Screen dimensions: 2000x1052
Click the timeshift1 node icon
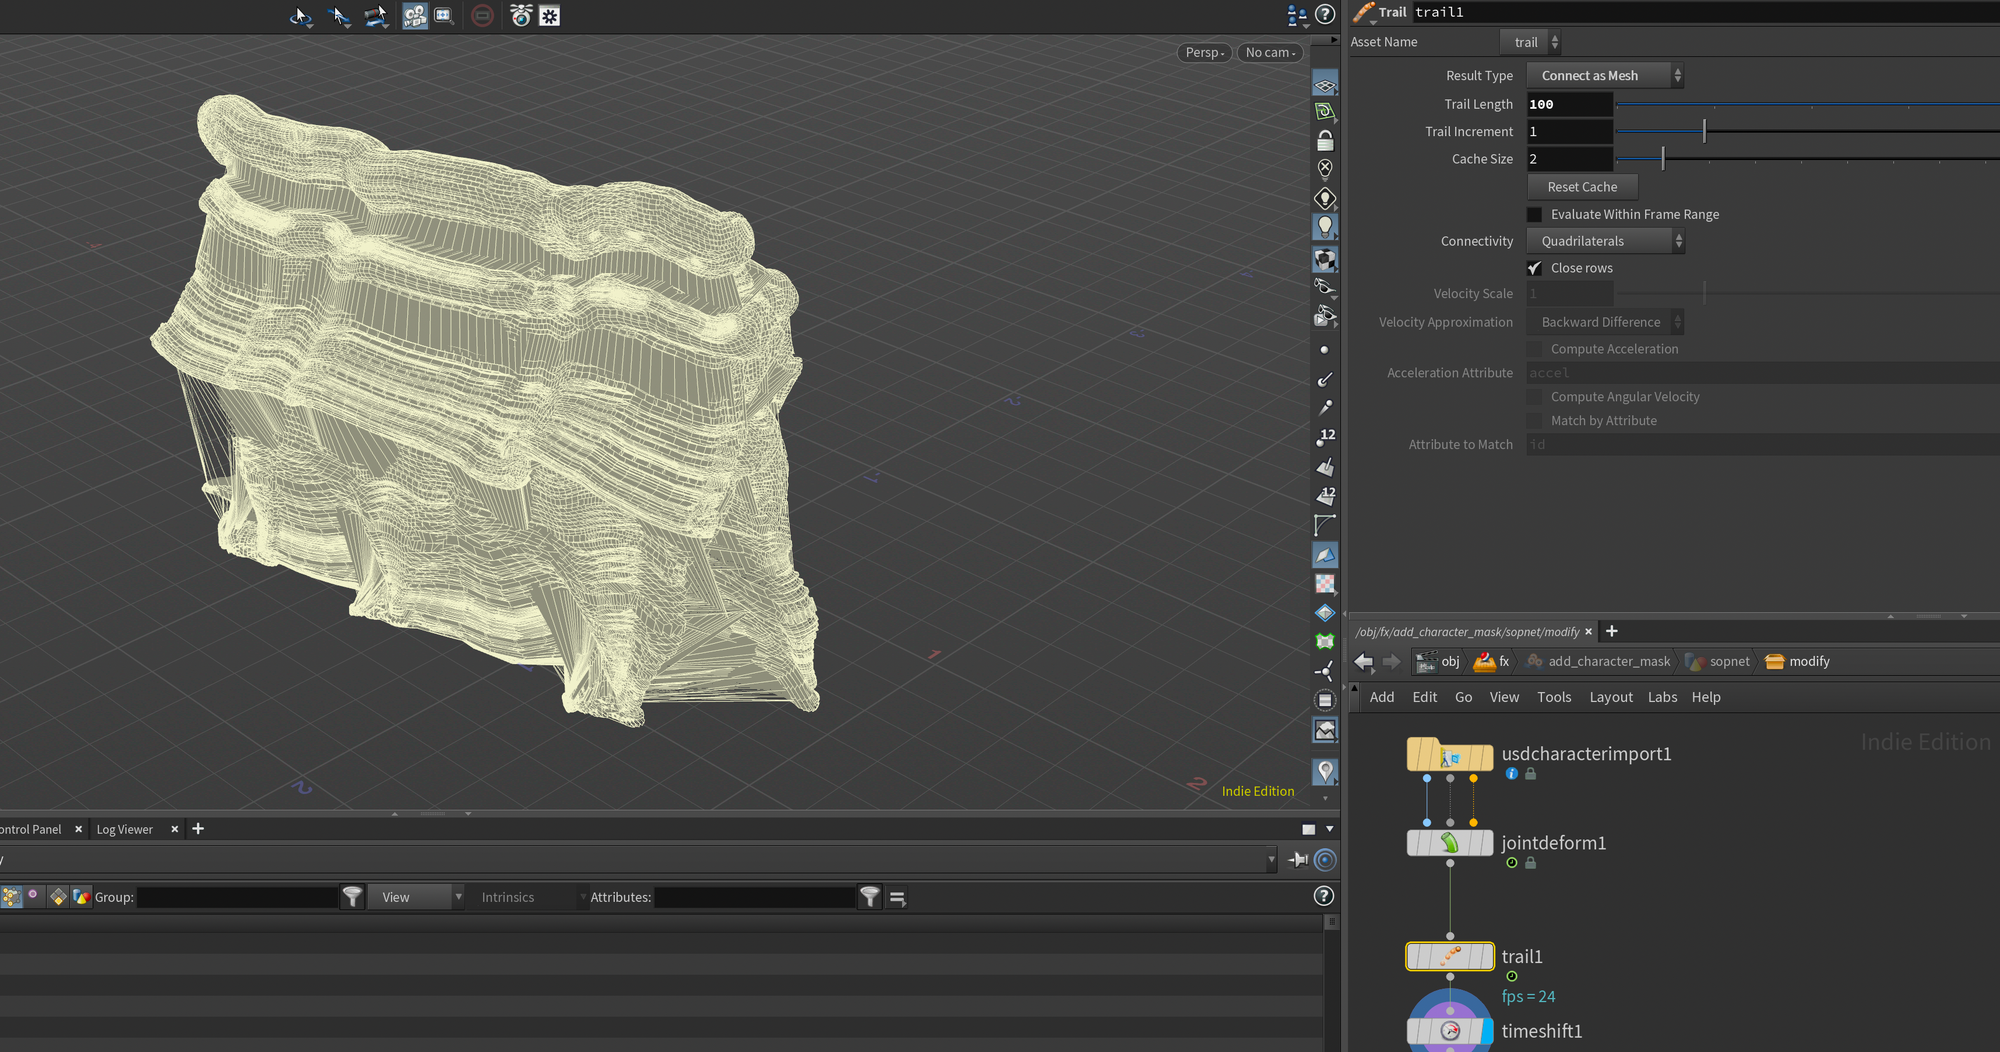1449,1031
